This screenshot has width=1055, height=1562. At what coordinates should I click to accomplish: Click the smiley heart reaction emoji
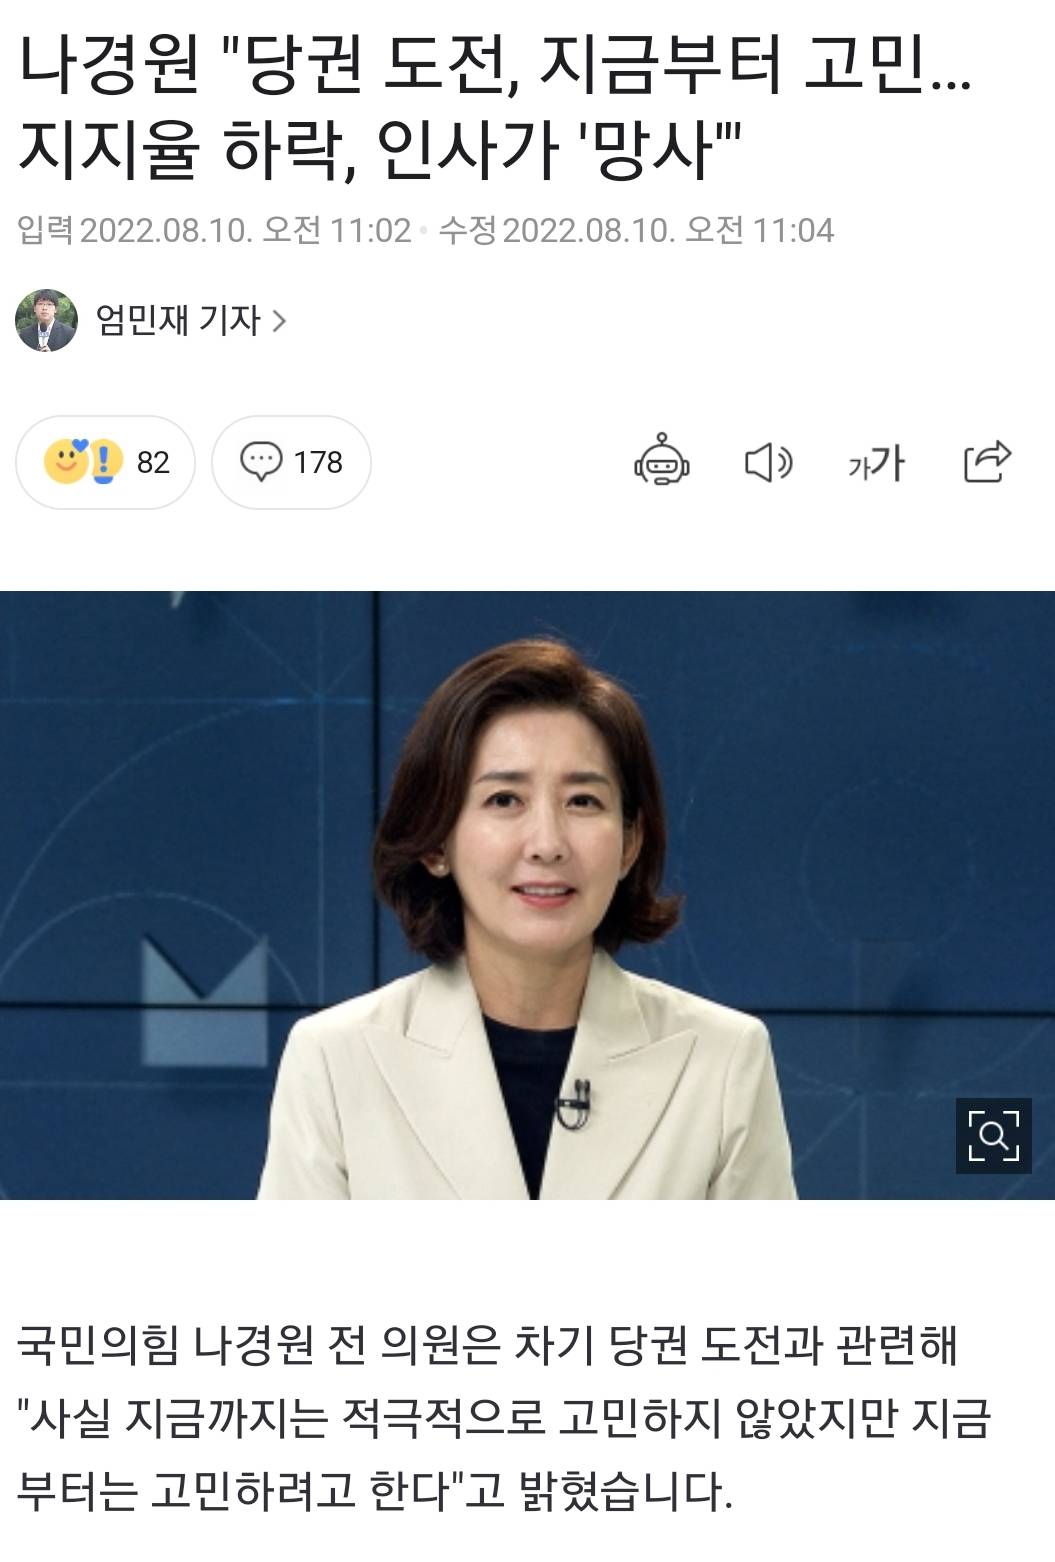point(67,461)
